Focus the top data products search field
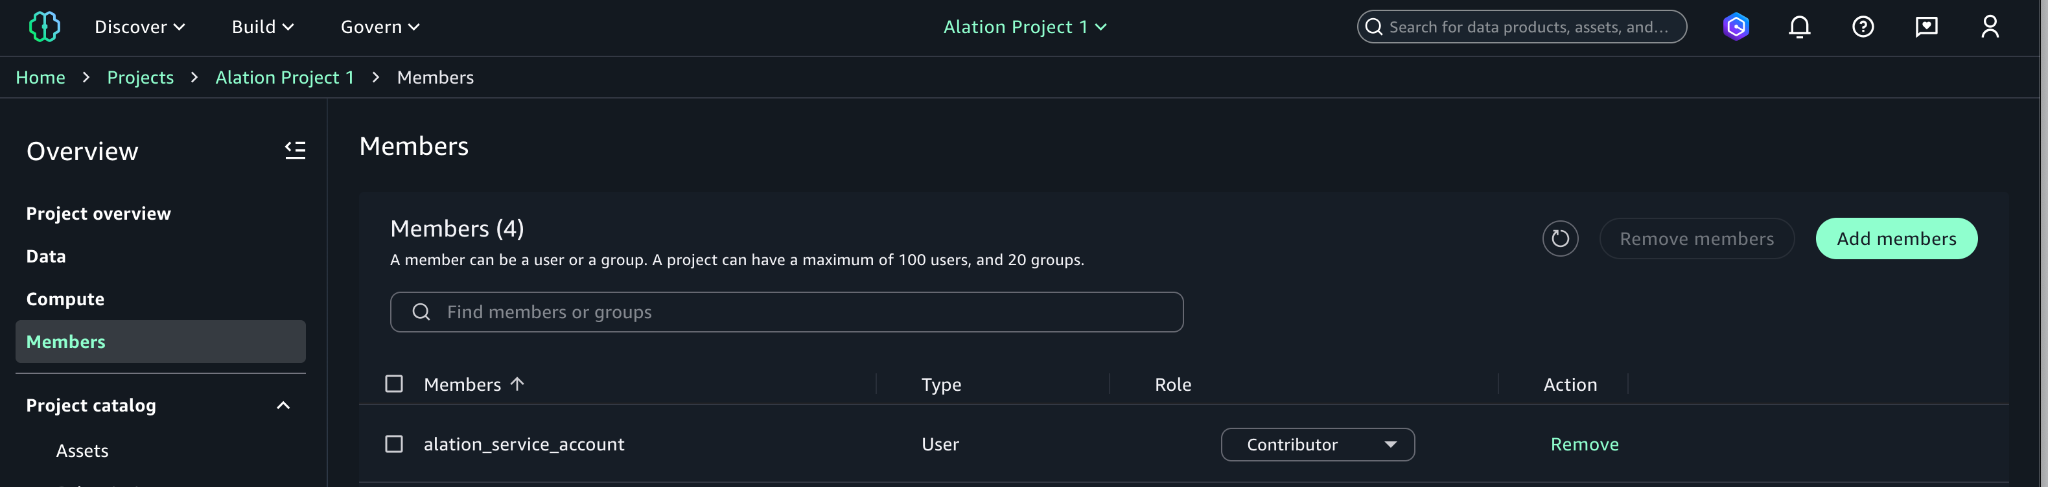This screenshot has width=2048, height=487. tap(1522, 27)
